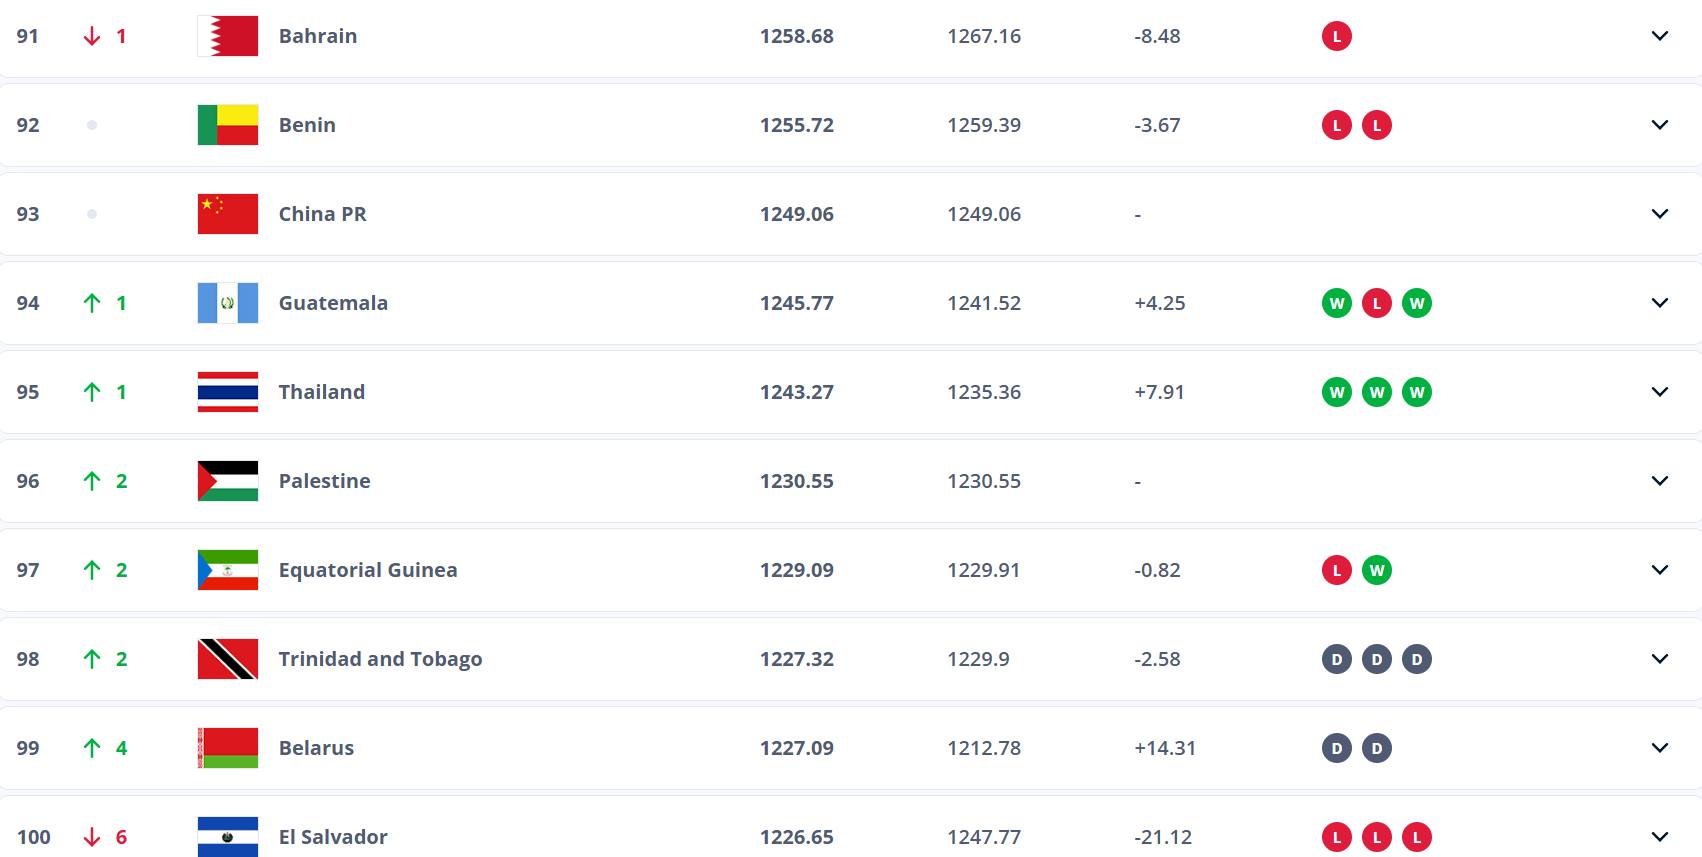Click the Thailand flag icon

coord(227,392)
